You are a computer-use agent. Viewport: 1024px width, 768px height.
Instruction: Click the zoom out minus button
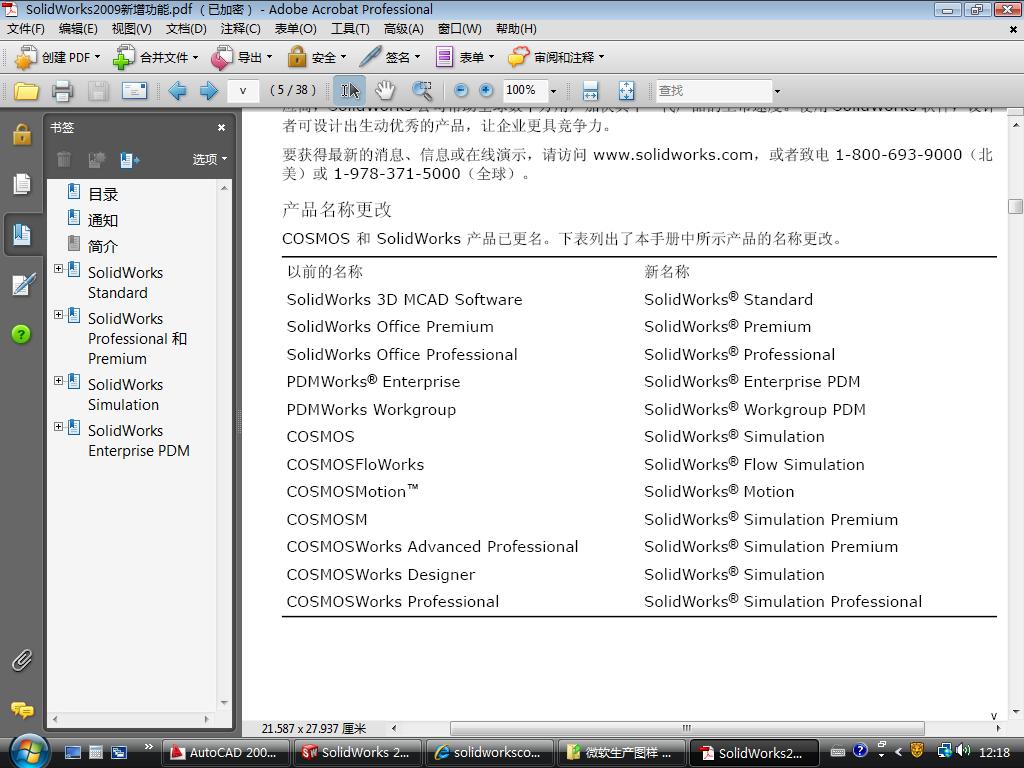pos(460,91)
